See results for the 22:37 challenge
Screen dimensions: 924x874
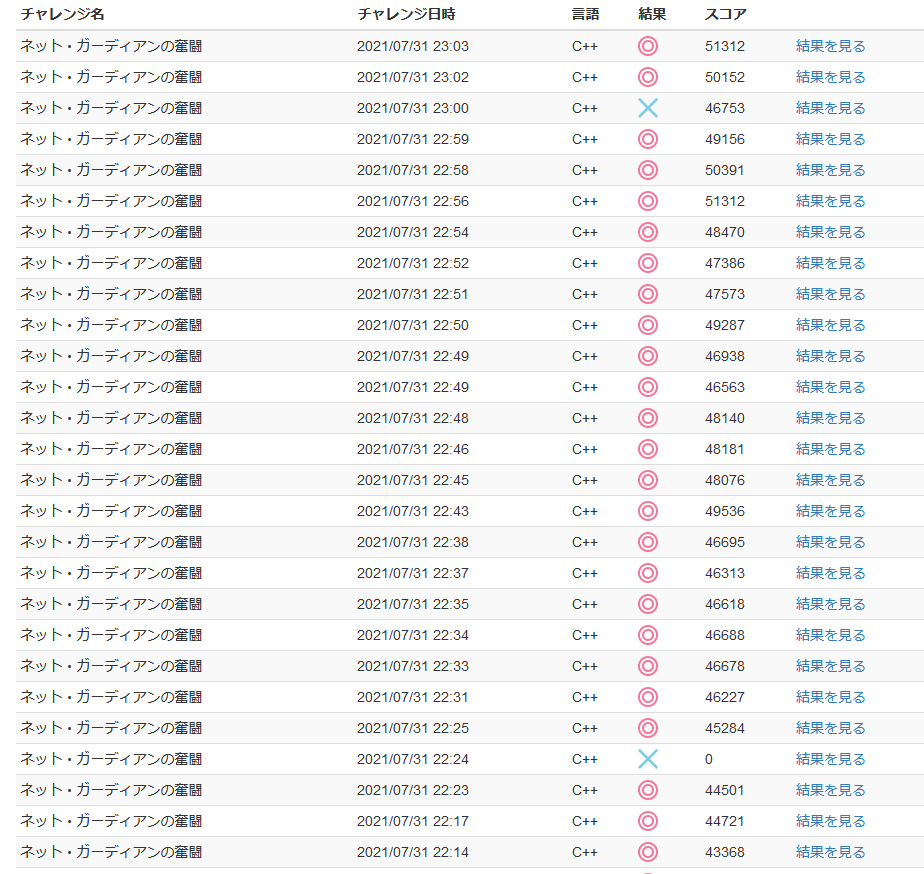pos(830,573)
